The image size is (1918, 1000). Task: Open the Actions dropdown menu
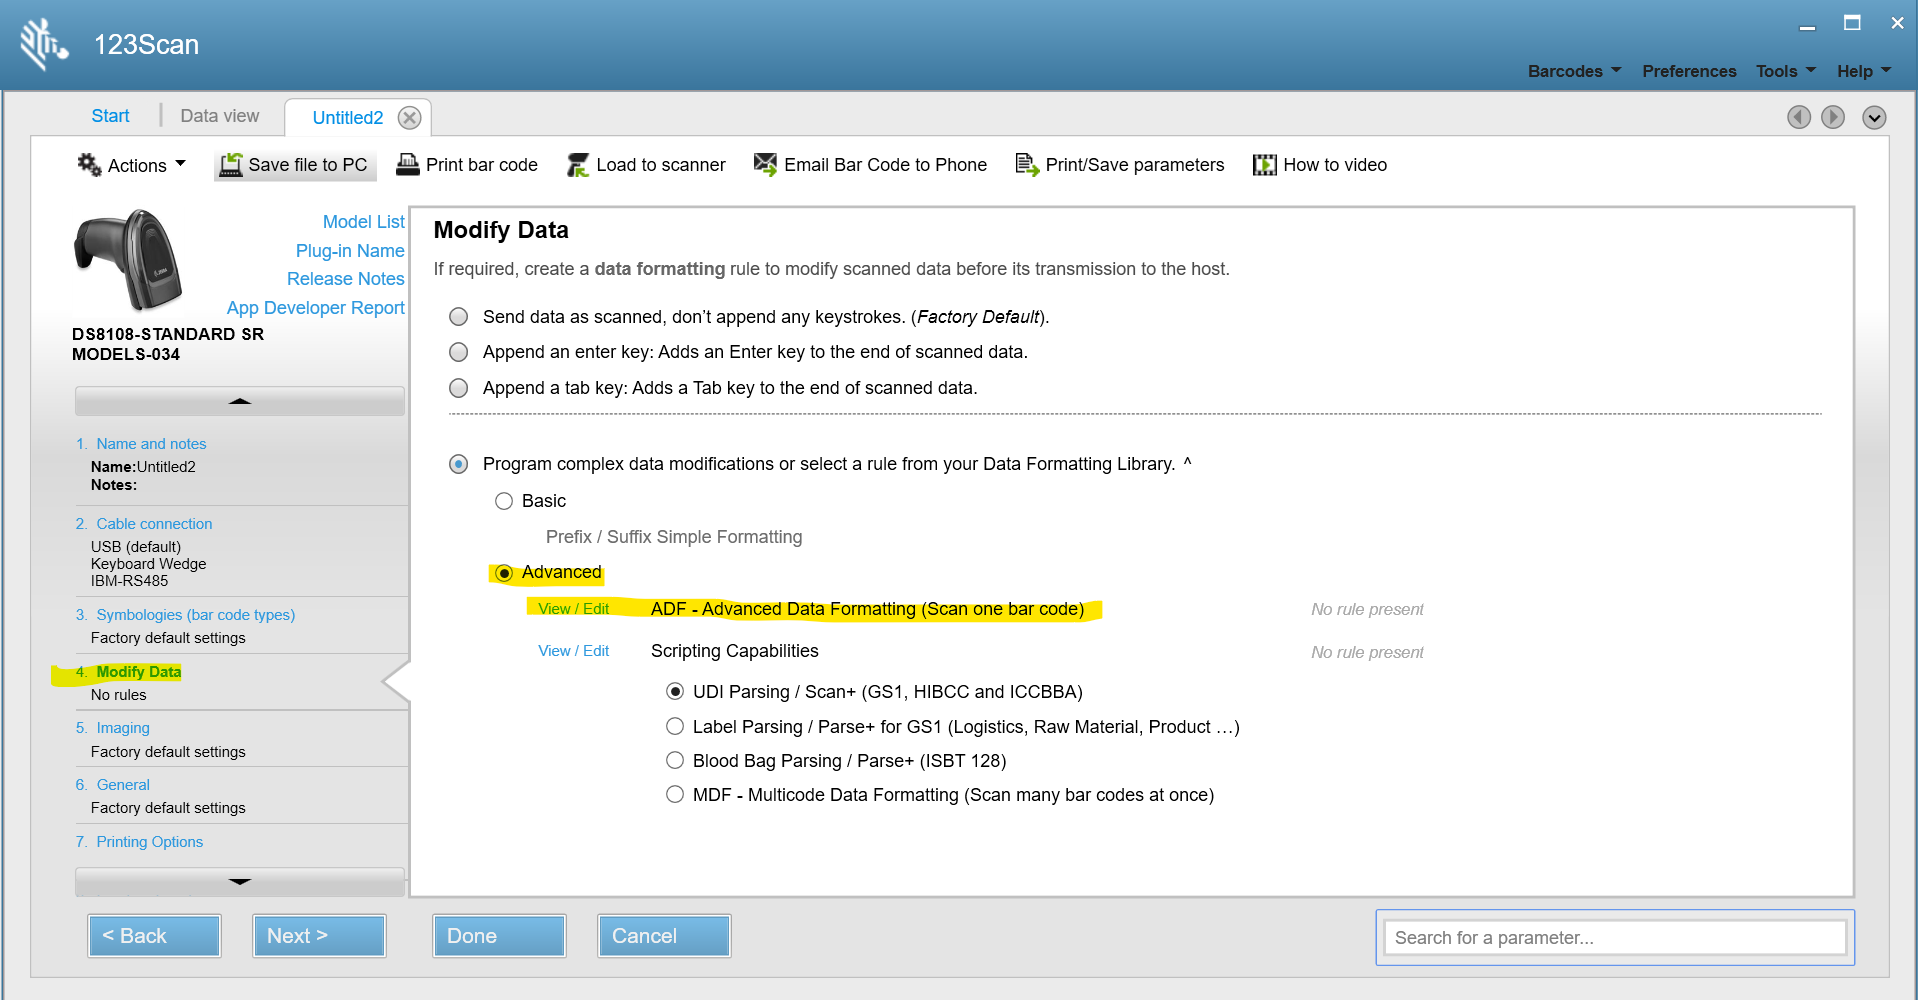pyautogui.click(x=133, y=165)
